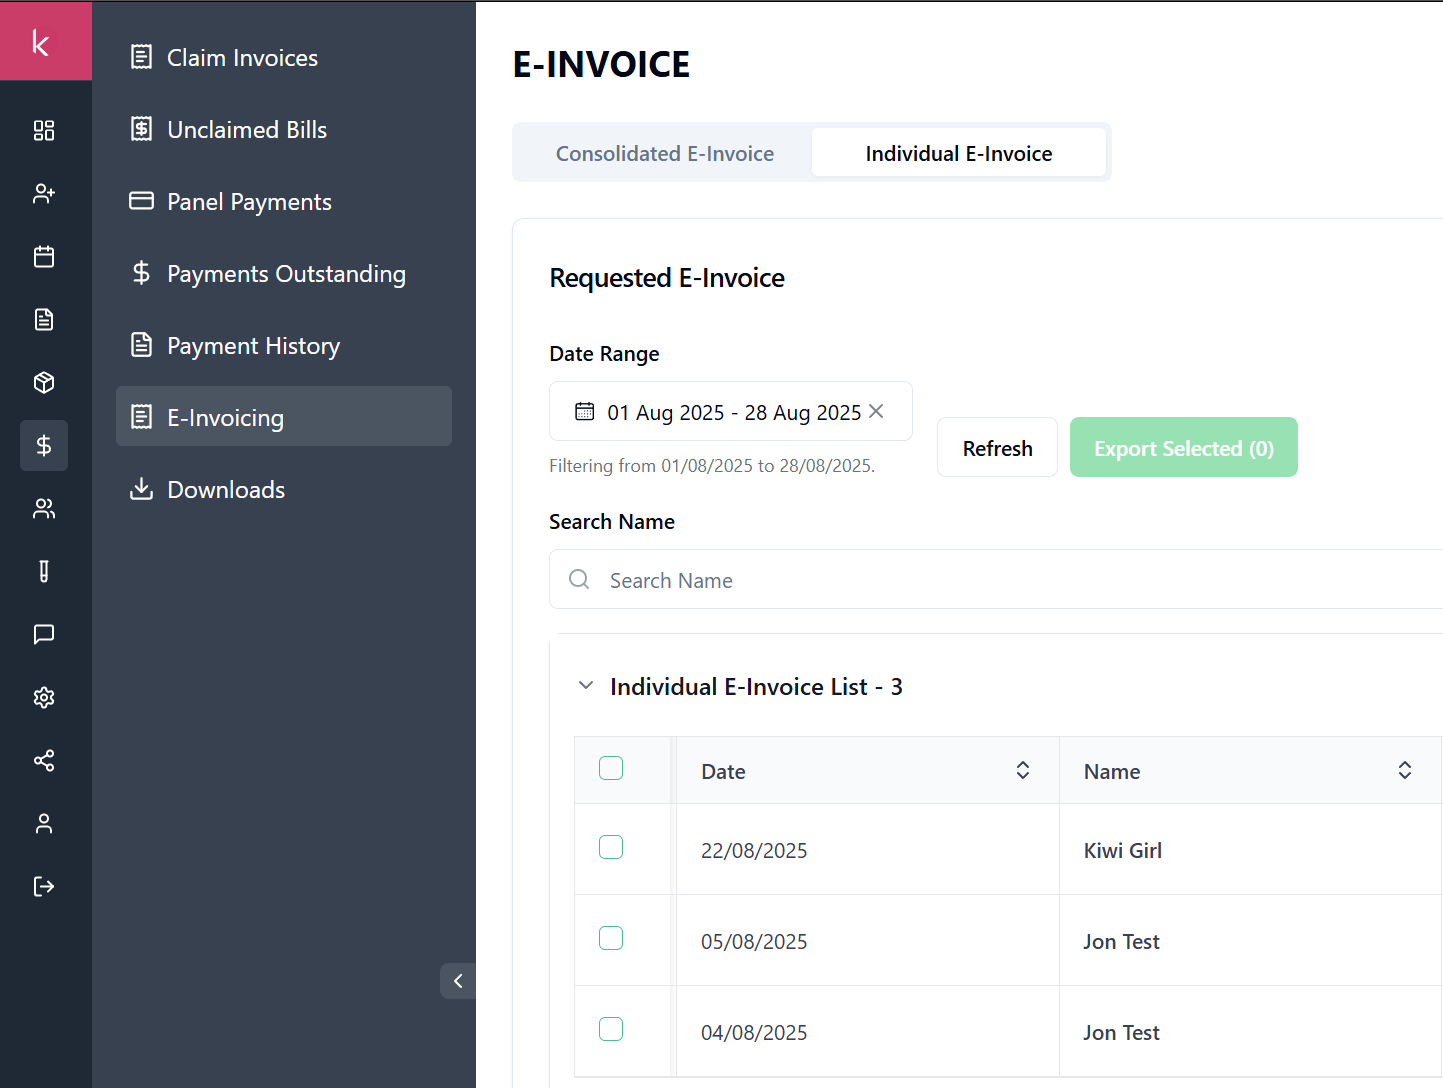
Task: Open the chat message icon in sidebar
Action: (44, 634)
